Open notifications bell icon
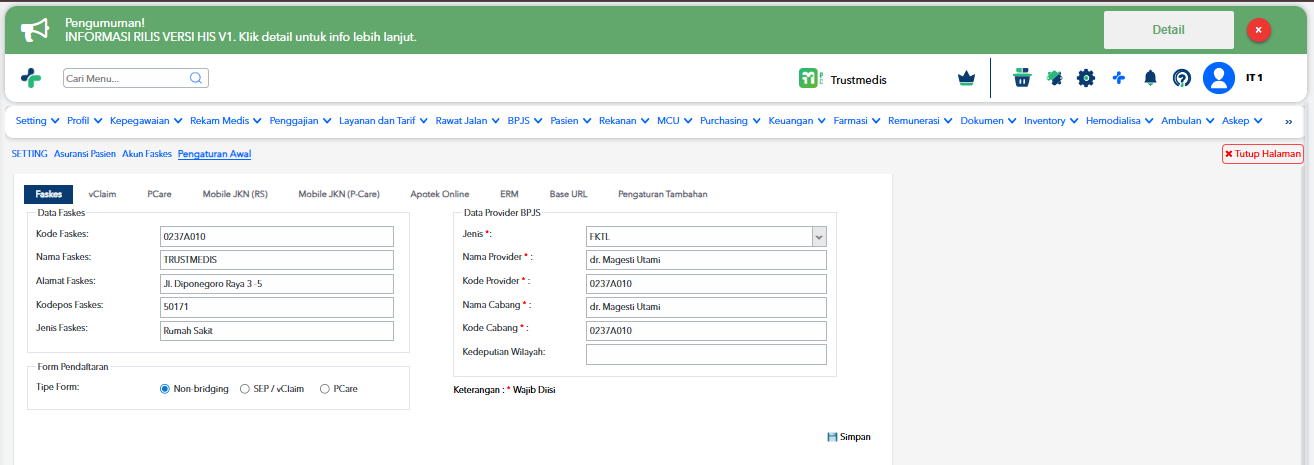Image resolution: width=1314 pixels, height=465 pixels. (1150, 78)
